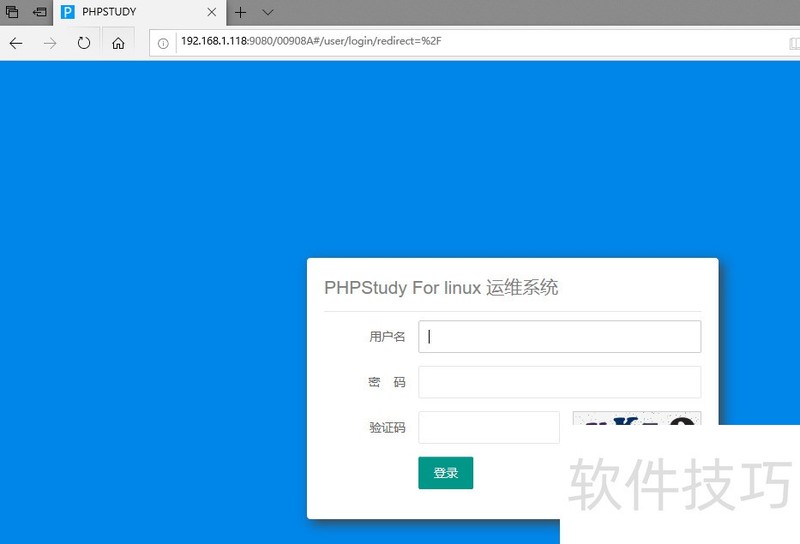Screen dimensions: 800x544
Task: Click the browser back arrow
Action: (16, 43)
